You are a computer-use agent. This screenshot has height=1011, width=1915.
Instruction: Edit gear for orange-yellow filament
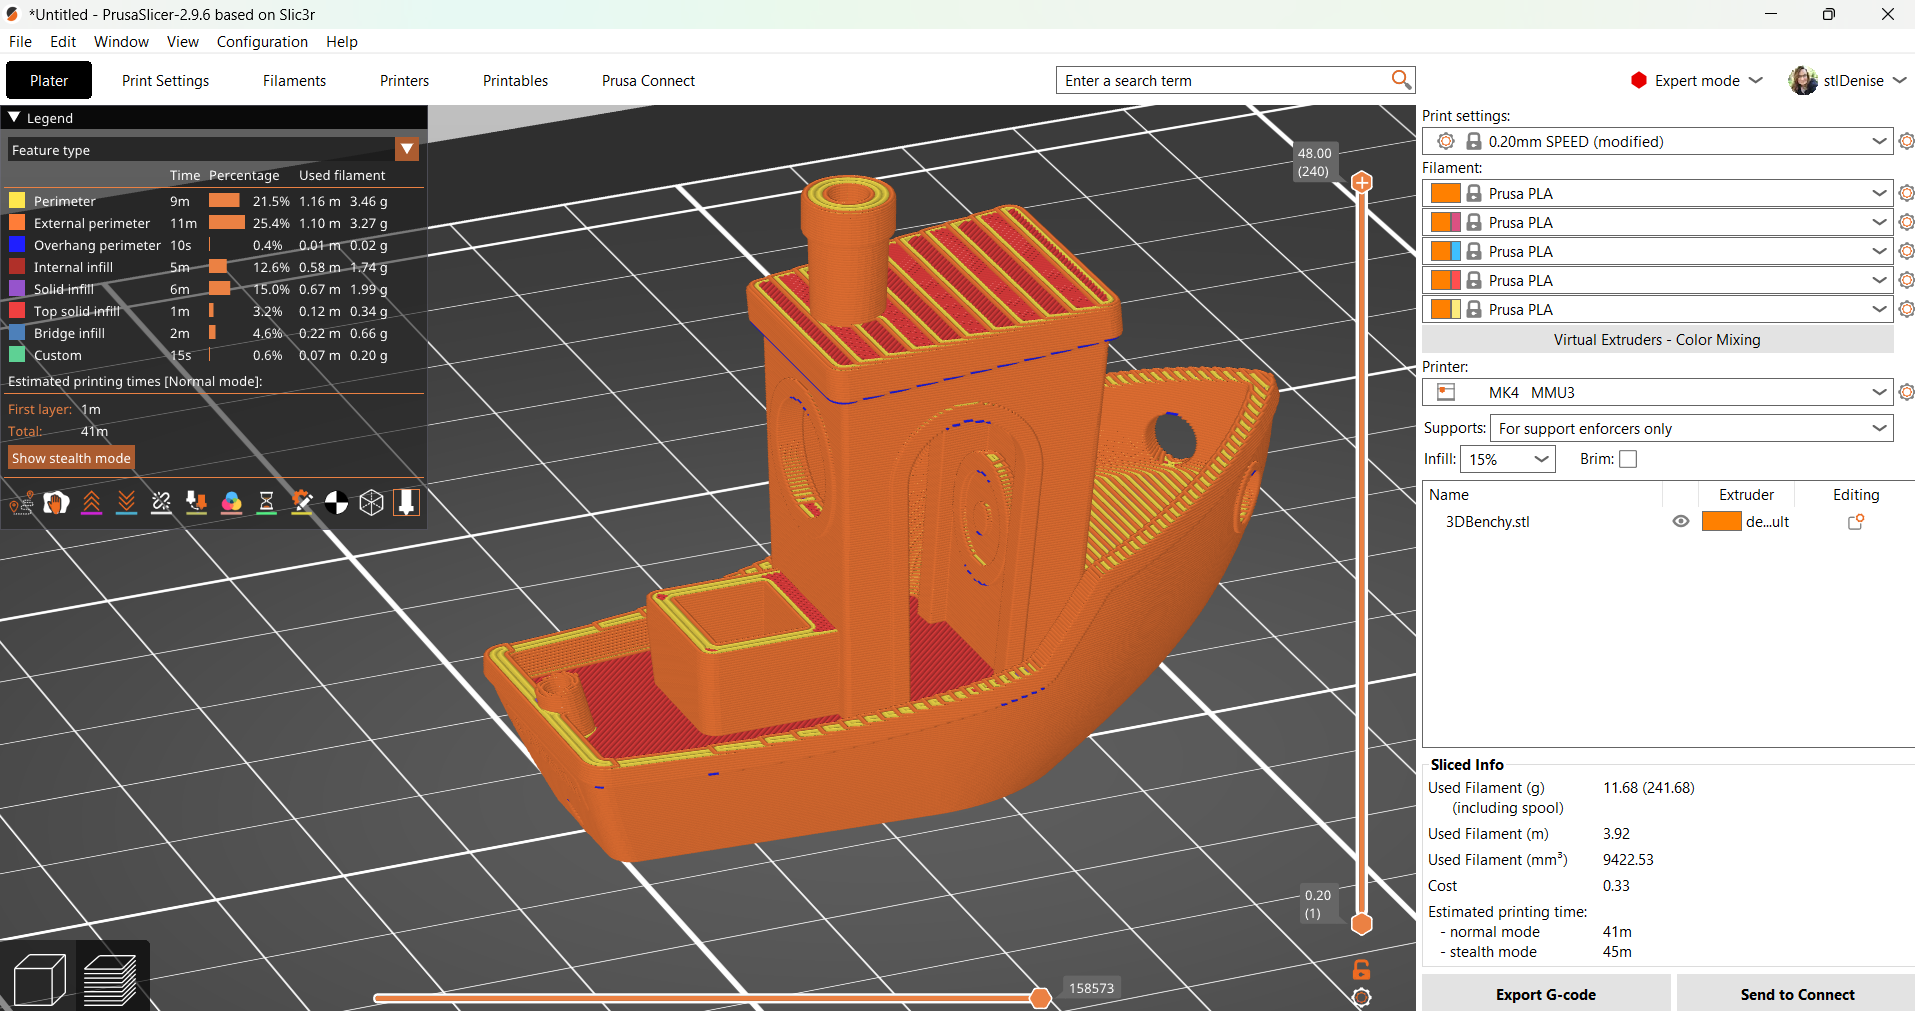[x=1906, y=309]
